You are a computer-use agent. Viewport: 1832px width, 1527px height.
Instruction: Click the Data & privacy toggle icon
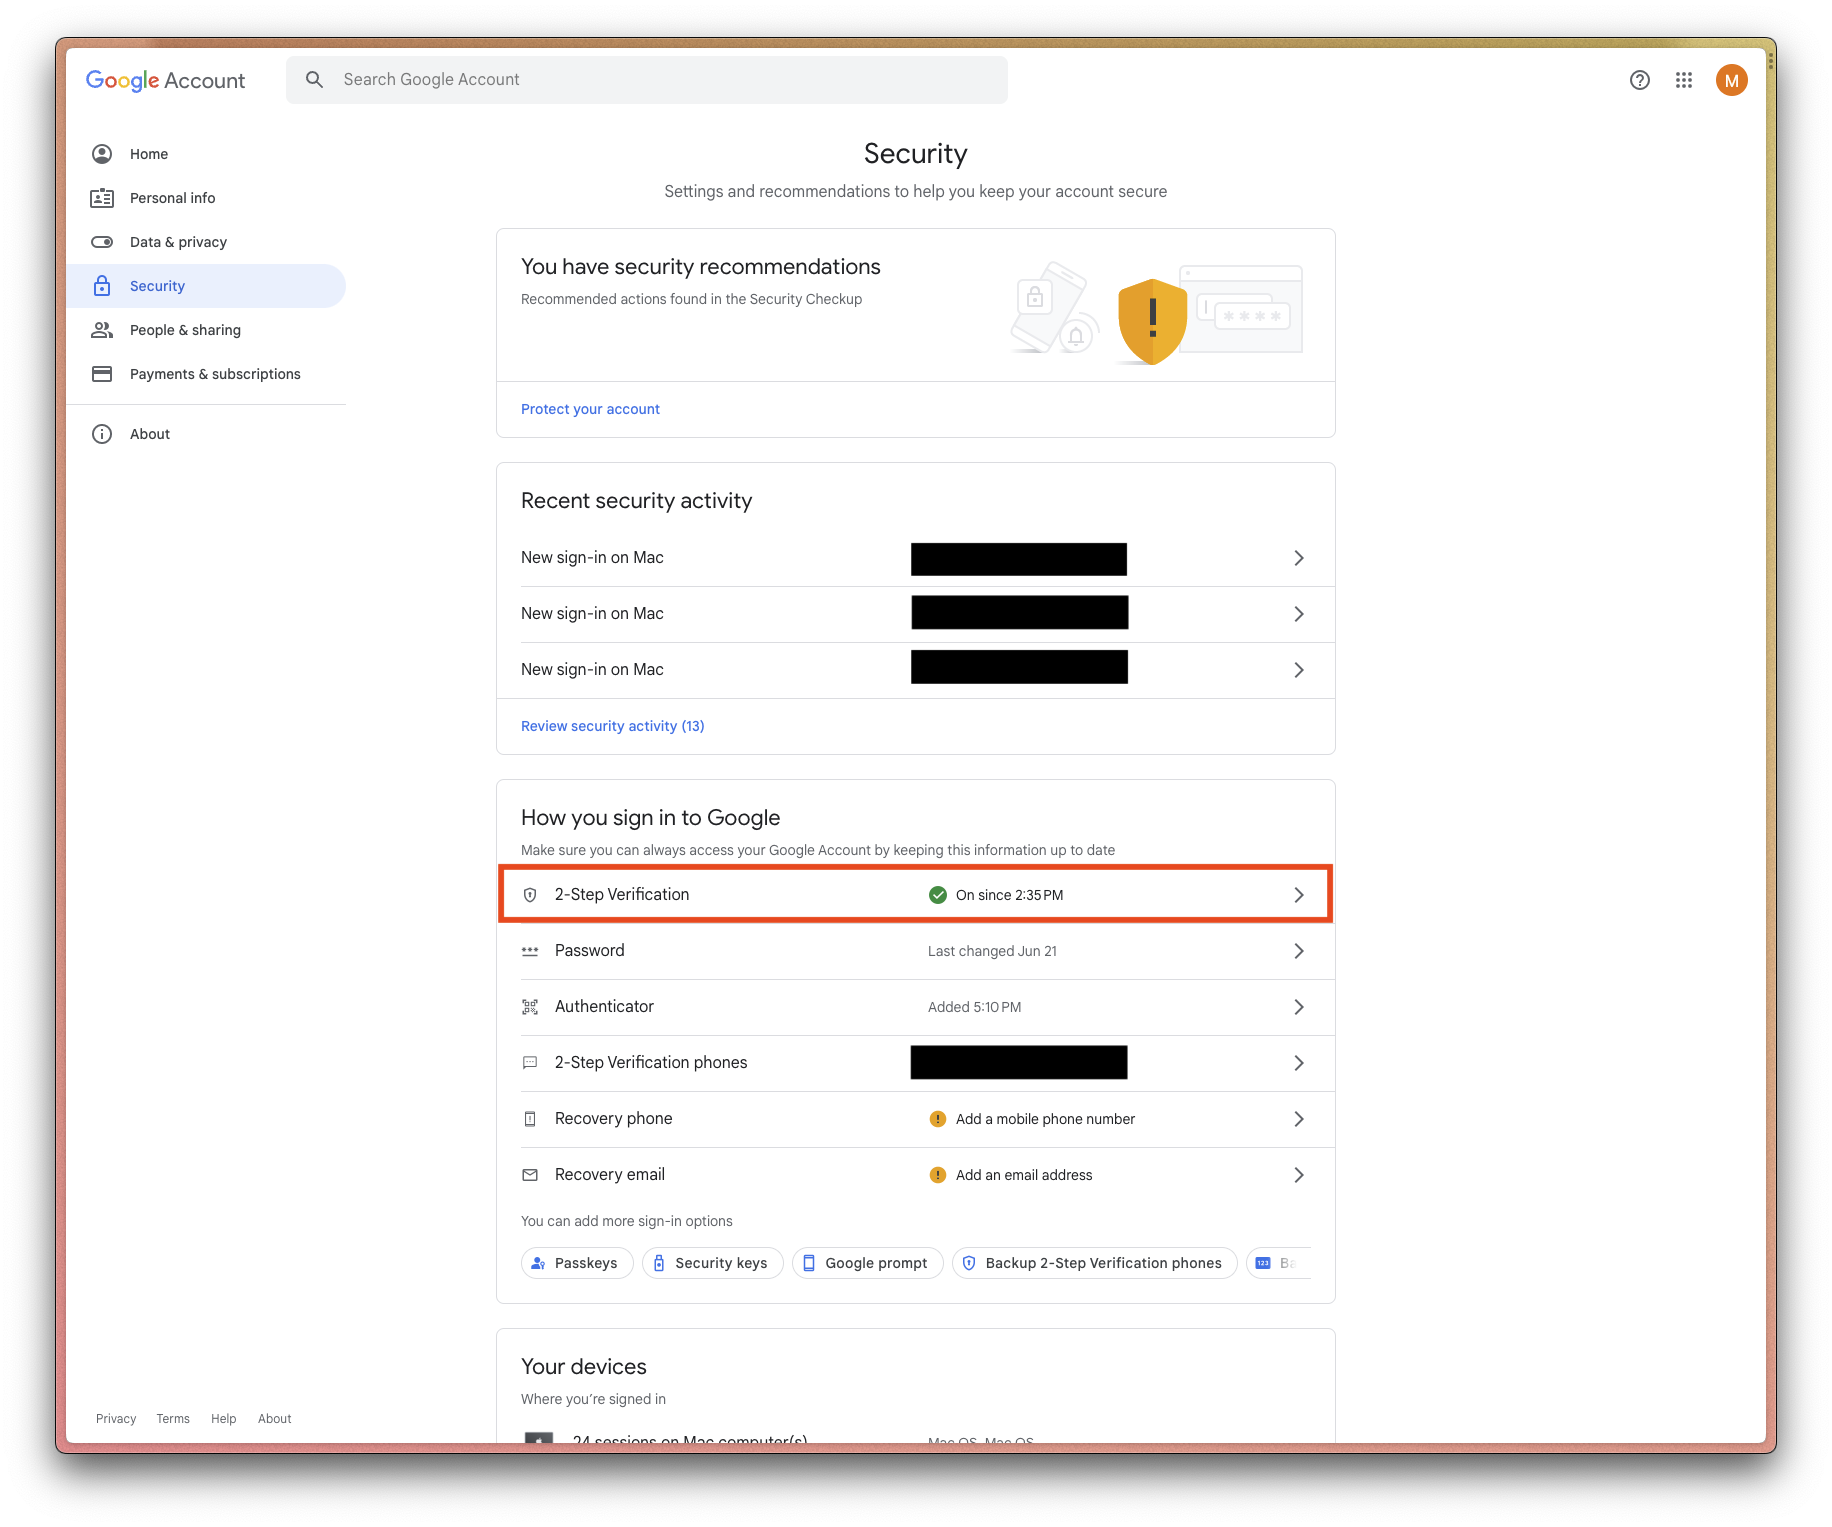point(102,242)
